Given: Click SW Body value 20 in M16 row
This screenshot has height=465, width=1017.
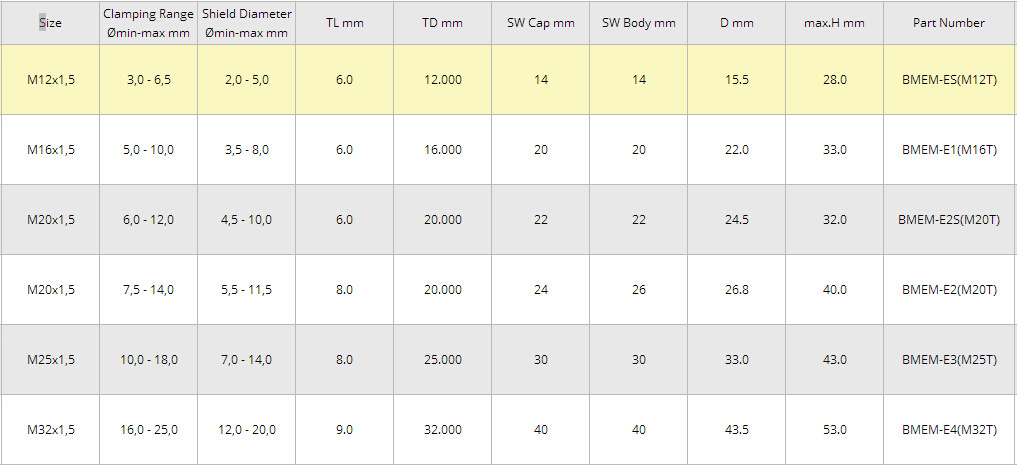Looking at the screenshot, I should coord(639,150).
